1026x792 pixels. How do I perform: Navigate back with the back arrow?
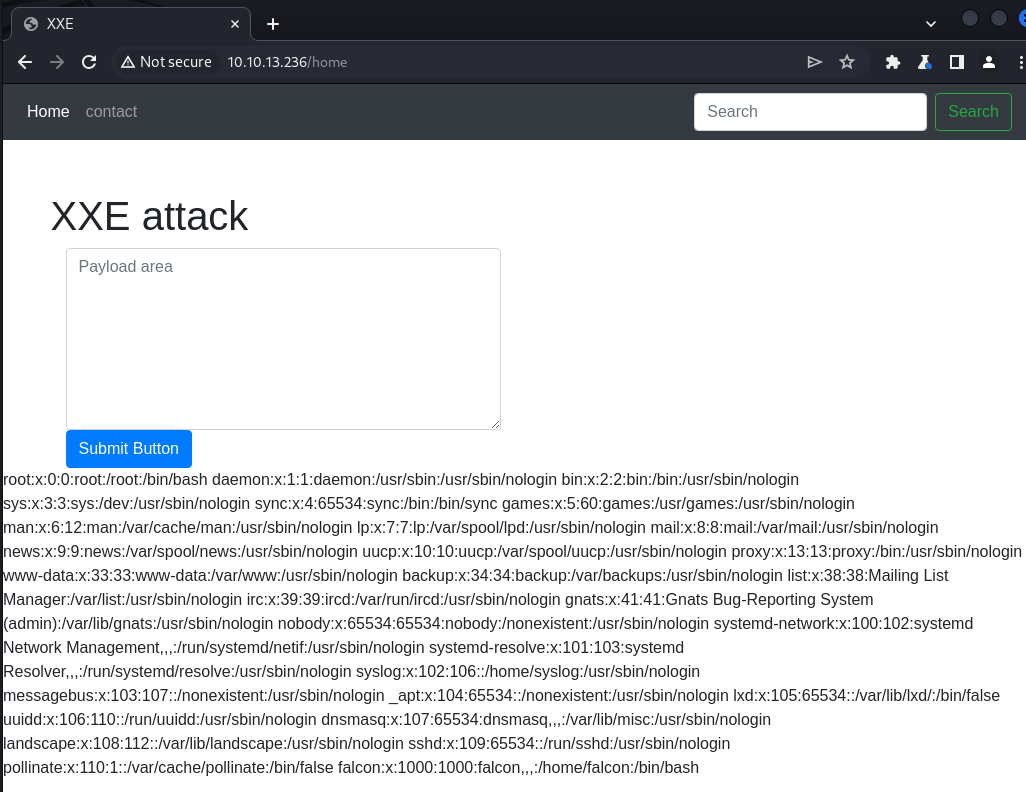click(x=24, y=61)
